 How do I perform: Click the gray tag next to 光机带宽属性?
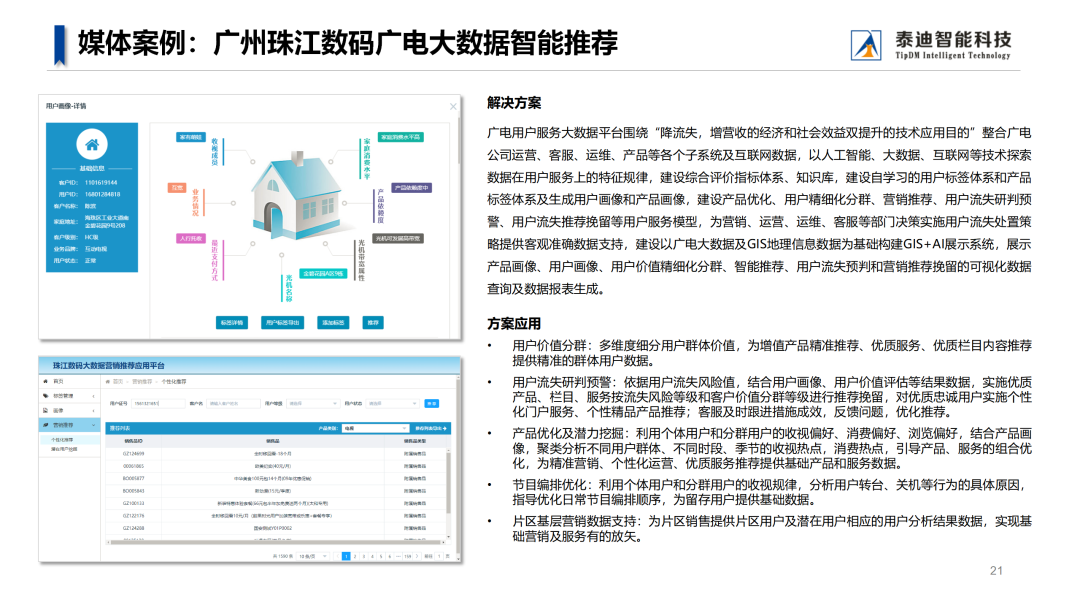(398, 238)
